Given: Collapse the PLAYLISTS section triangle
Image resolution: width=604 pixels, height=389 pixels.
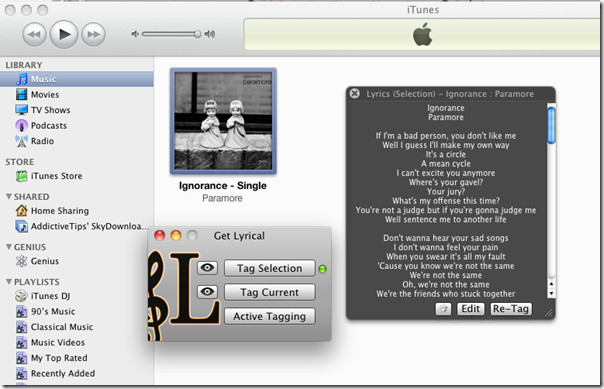Looking at the screenshot, I should point(8,282).
